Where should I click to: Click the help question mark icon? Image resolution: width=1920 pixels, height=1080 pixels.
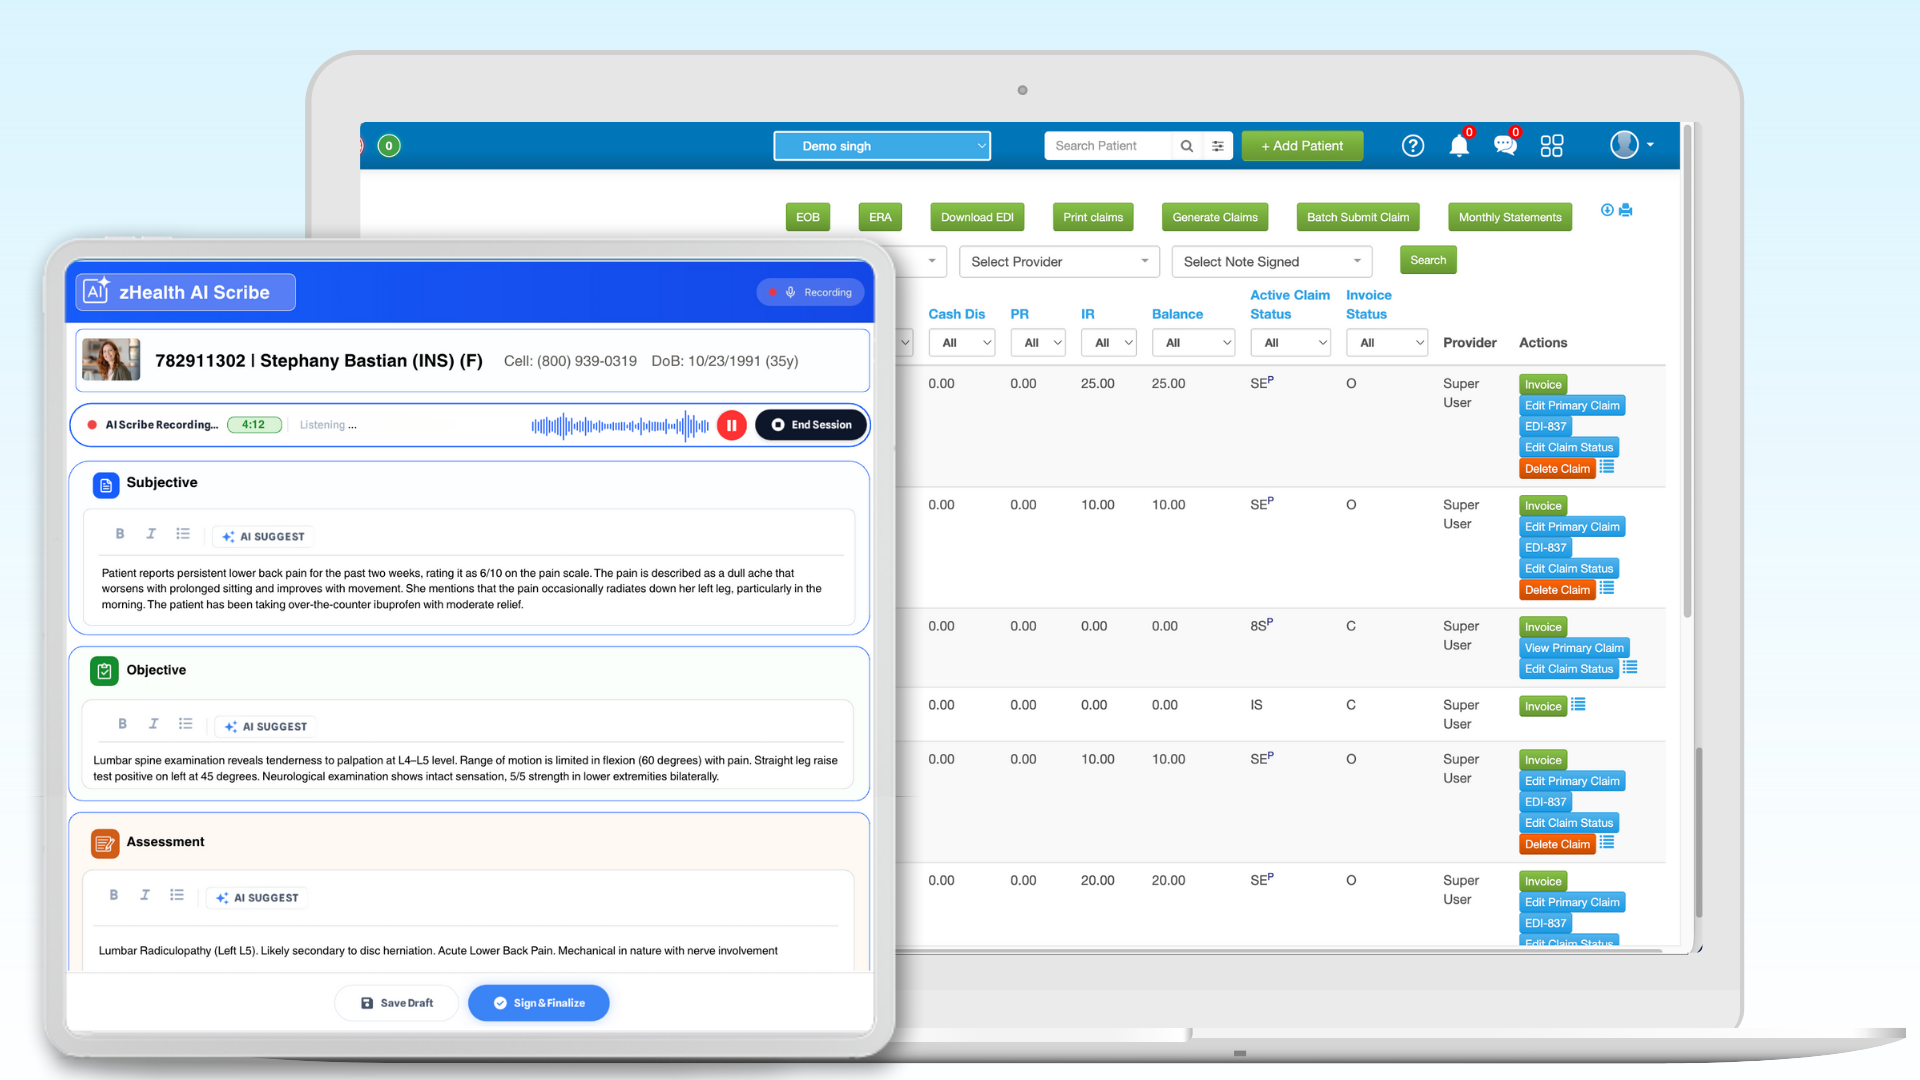[x=1412, y=146]
